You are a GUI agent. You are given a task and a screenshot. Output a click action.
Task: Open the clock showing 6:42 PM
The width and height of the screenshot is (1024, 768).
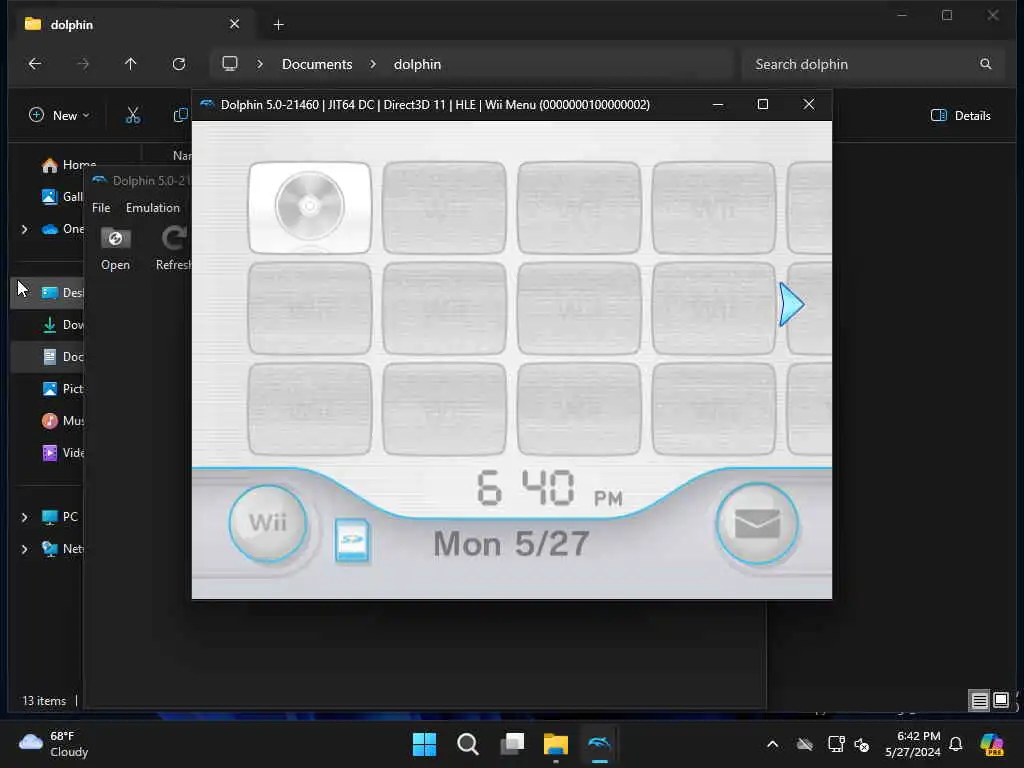[913, 744]
